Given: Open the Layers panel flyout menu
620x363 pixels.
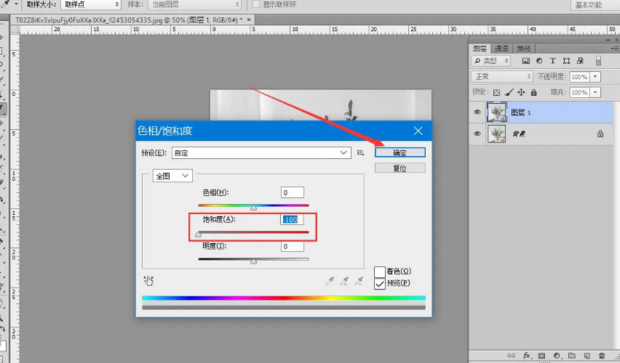Looking at the screenshot, I should pos(614,48).
